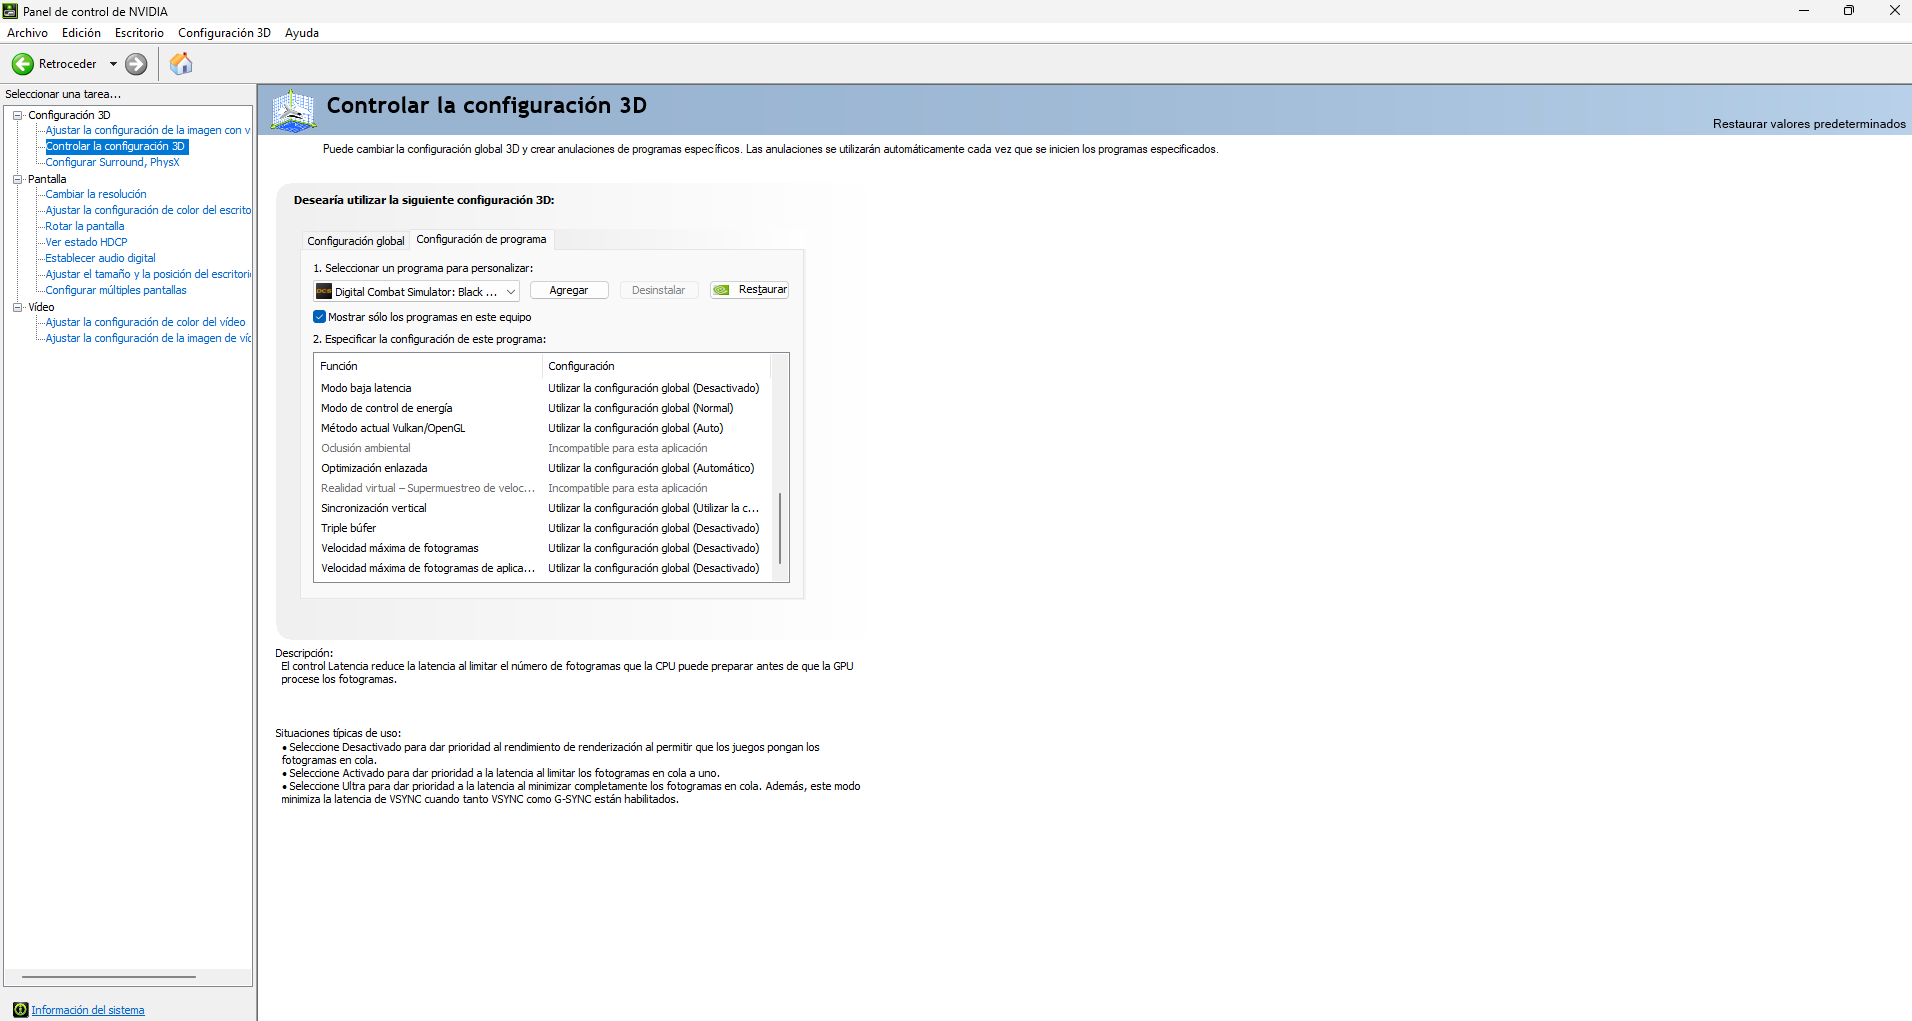Open Ajustar la configuración de la imagen de vídeo
This screenshot has height=1021, width=1912.
[x=148, y=338]
